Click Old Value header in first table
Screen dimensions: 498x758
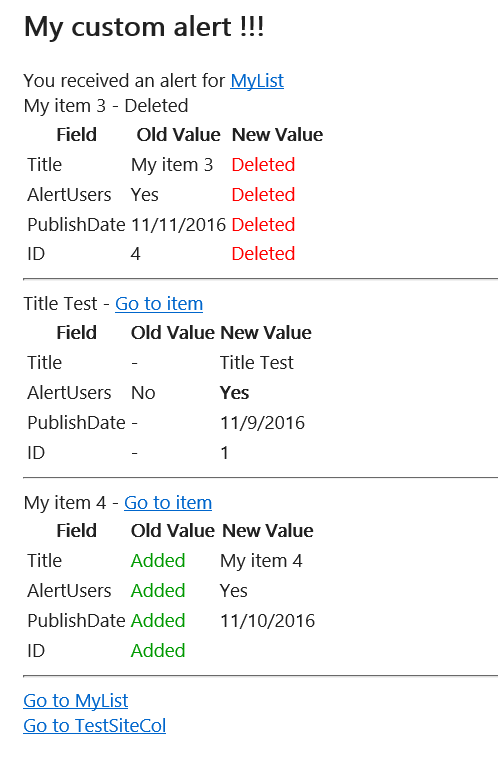pos(178,135)
